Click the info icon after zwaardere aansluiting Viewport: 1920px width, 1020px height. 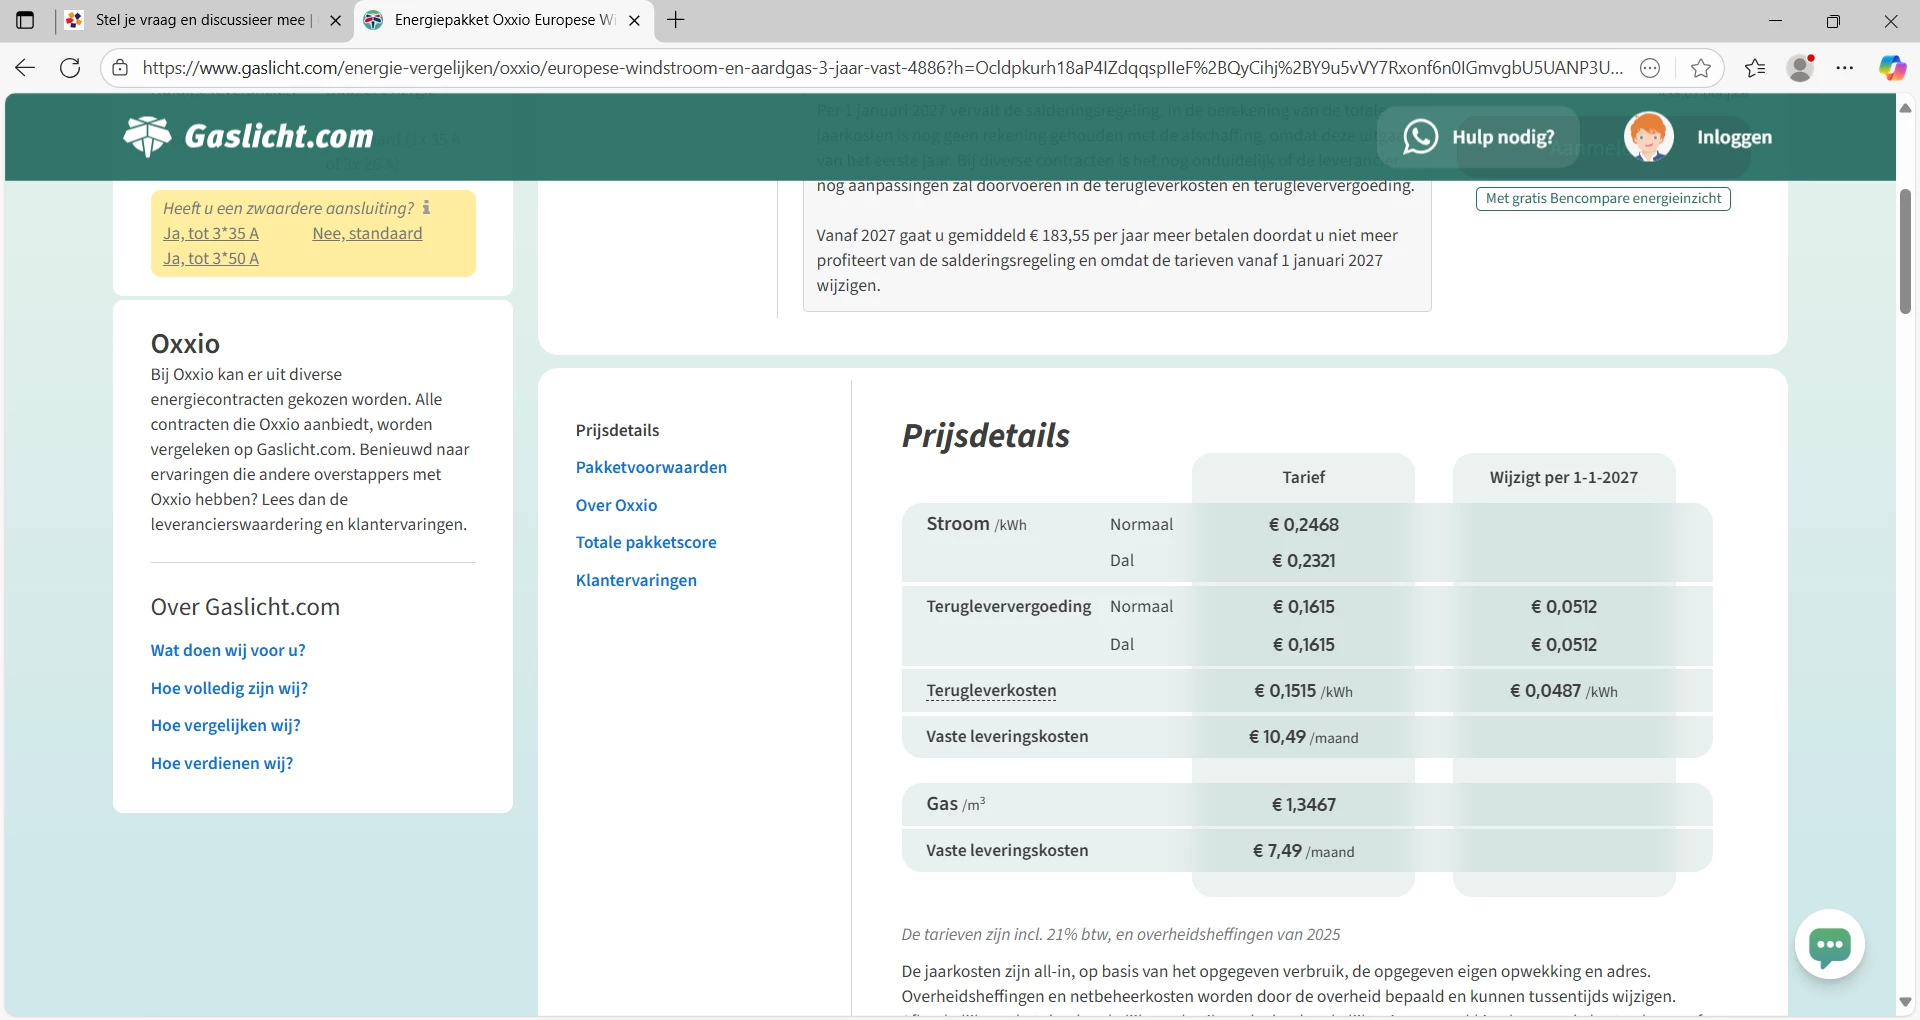(426, 208)
